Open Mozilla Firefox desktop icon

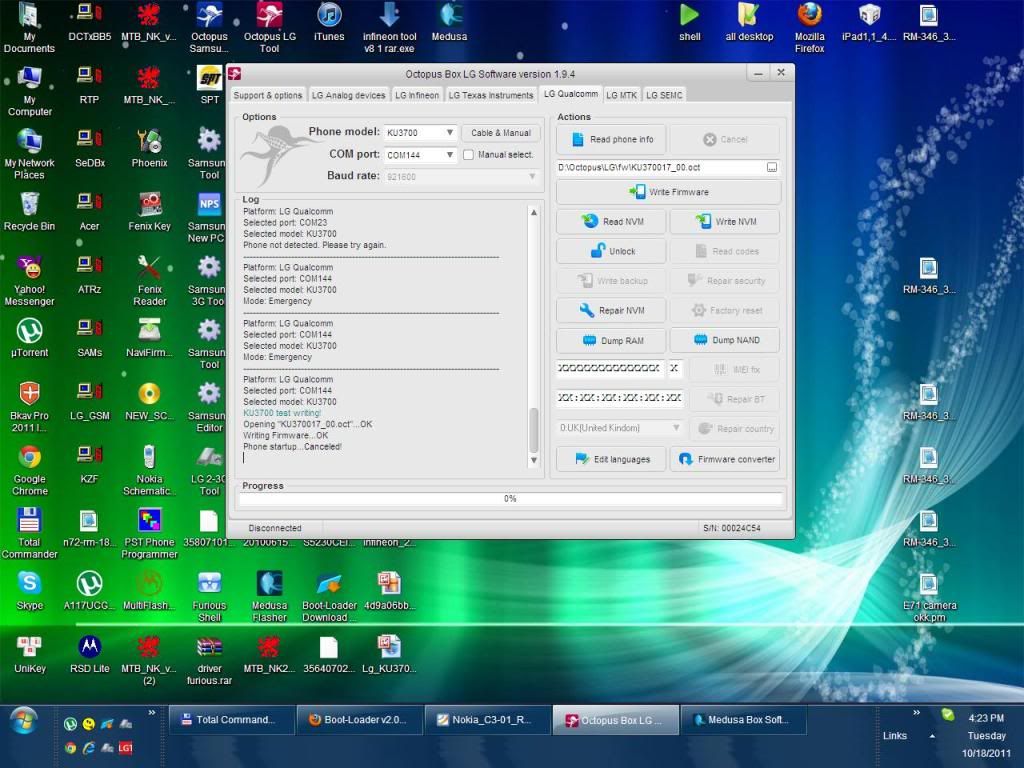click(809, 27)
